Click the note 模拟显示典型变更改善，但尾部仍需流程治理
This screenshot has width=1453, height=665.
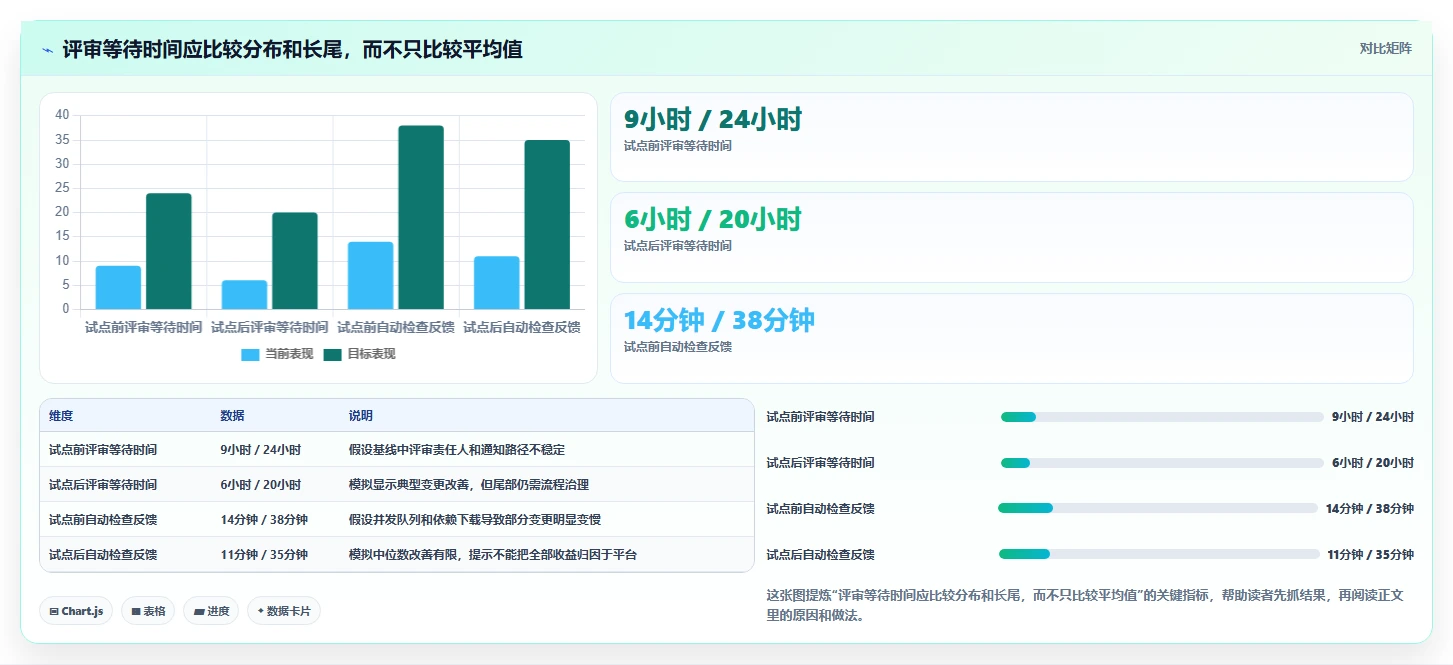pyautogui.click(x=469, y=484)
